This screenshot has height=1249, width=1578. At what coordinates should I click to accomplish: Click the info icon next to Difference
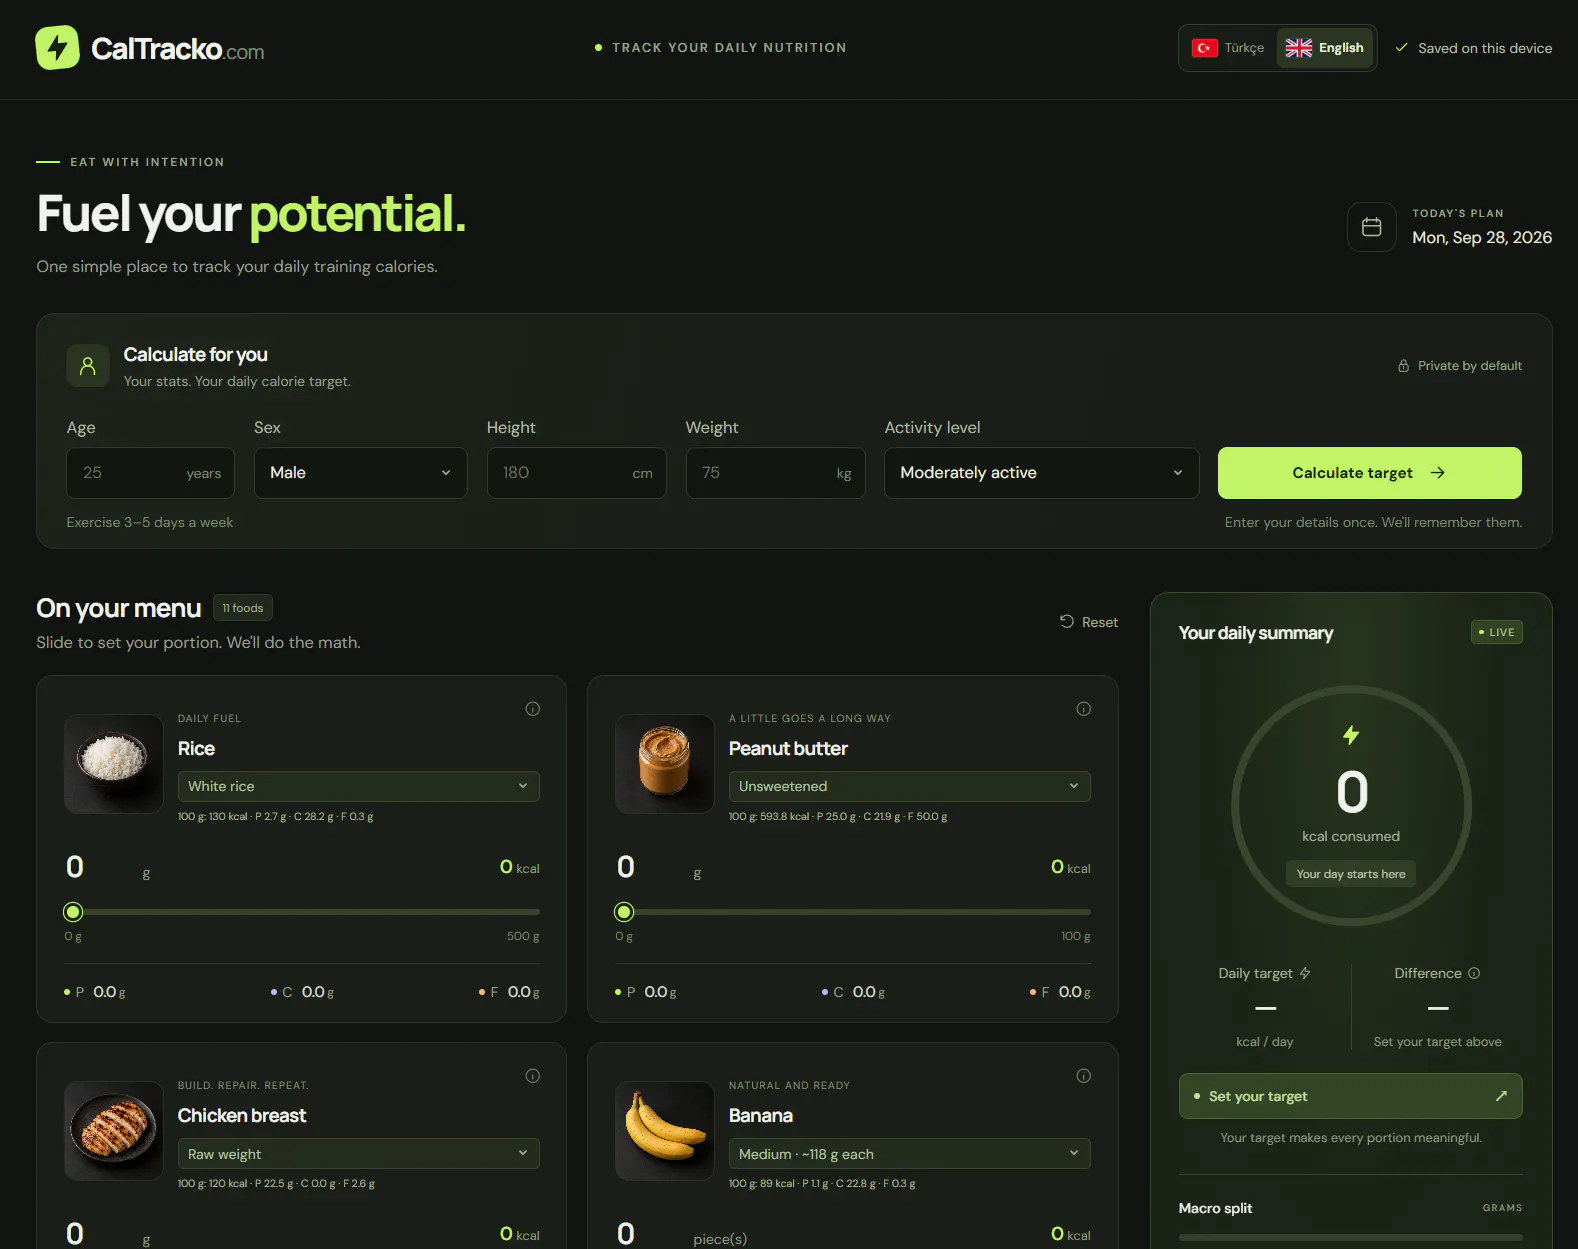[x=1474, y=973]
